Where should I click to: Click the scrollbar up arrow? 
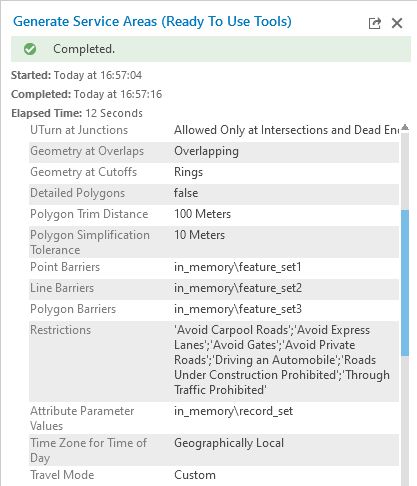point(405,127)
